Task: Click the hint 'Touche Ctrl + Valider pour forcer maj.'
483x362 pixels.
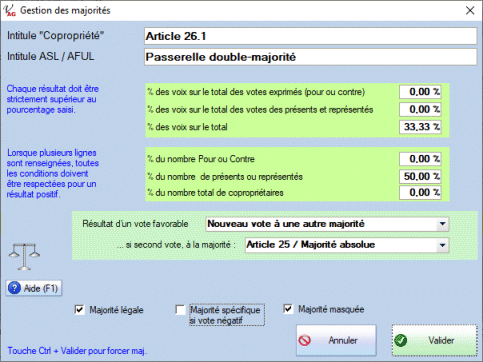Action: 77,351
